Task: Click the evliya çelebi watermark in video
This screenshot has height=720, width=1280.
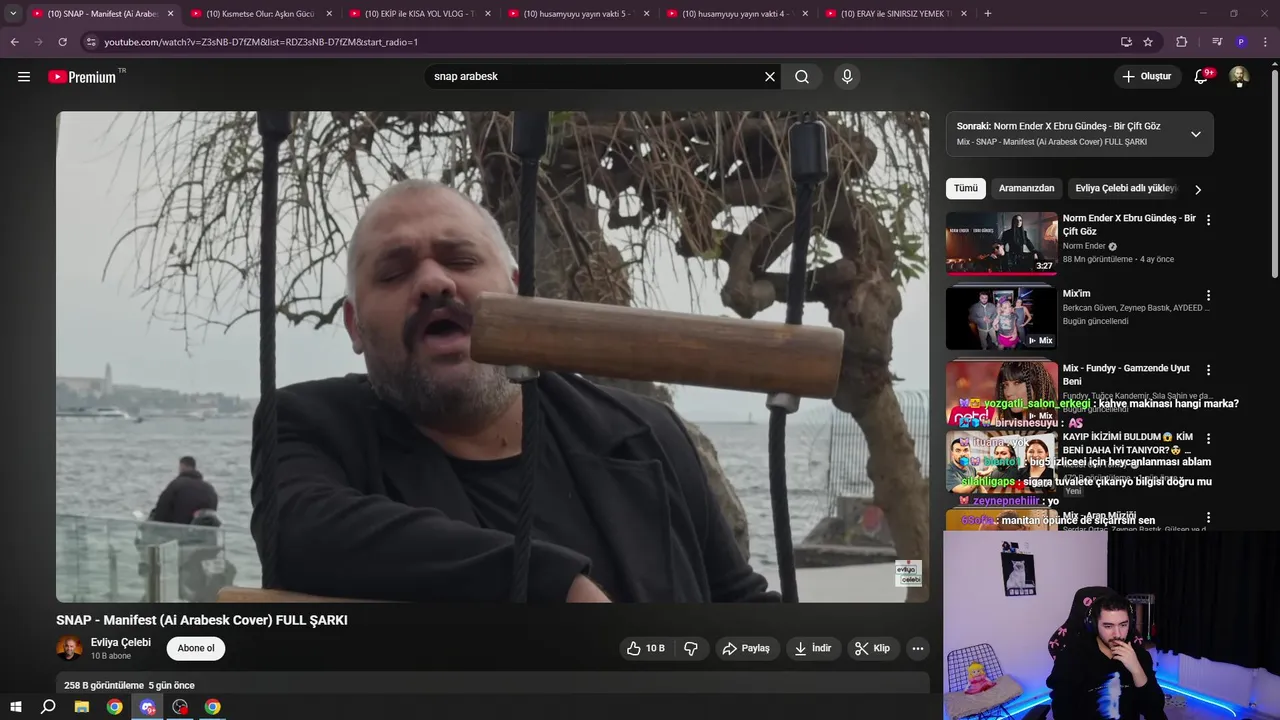Action: coord(908,574)
